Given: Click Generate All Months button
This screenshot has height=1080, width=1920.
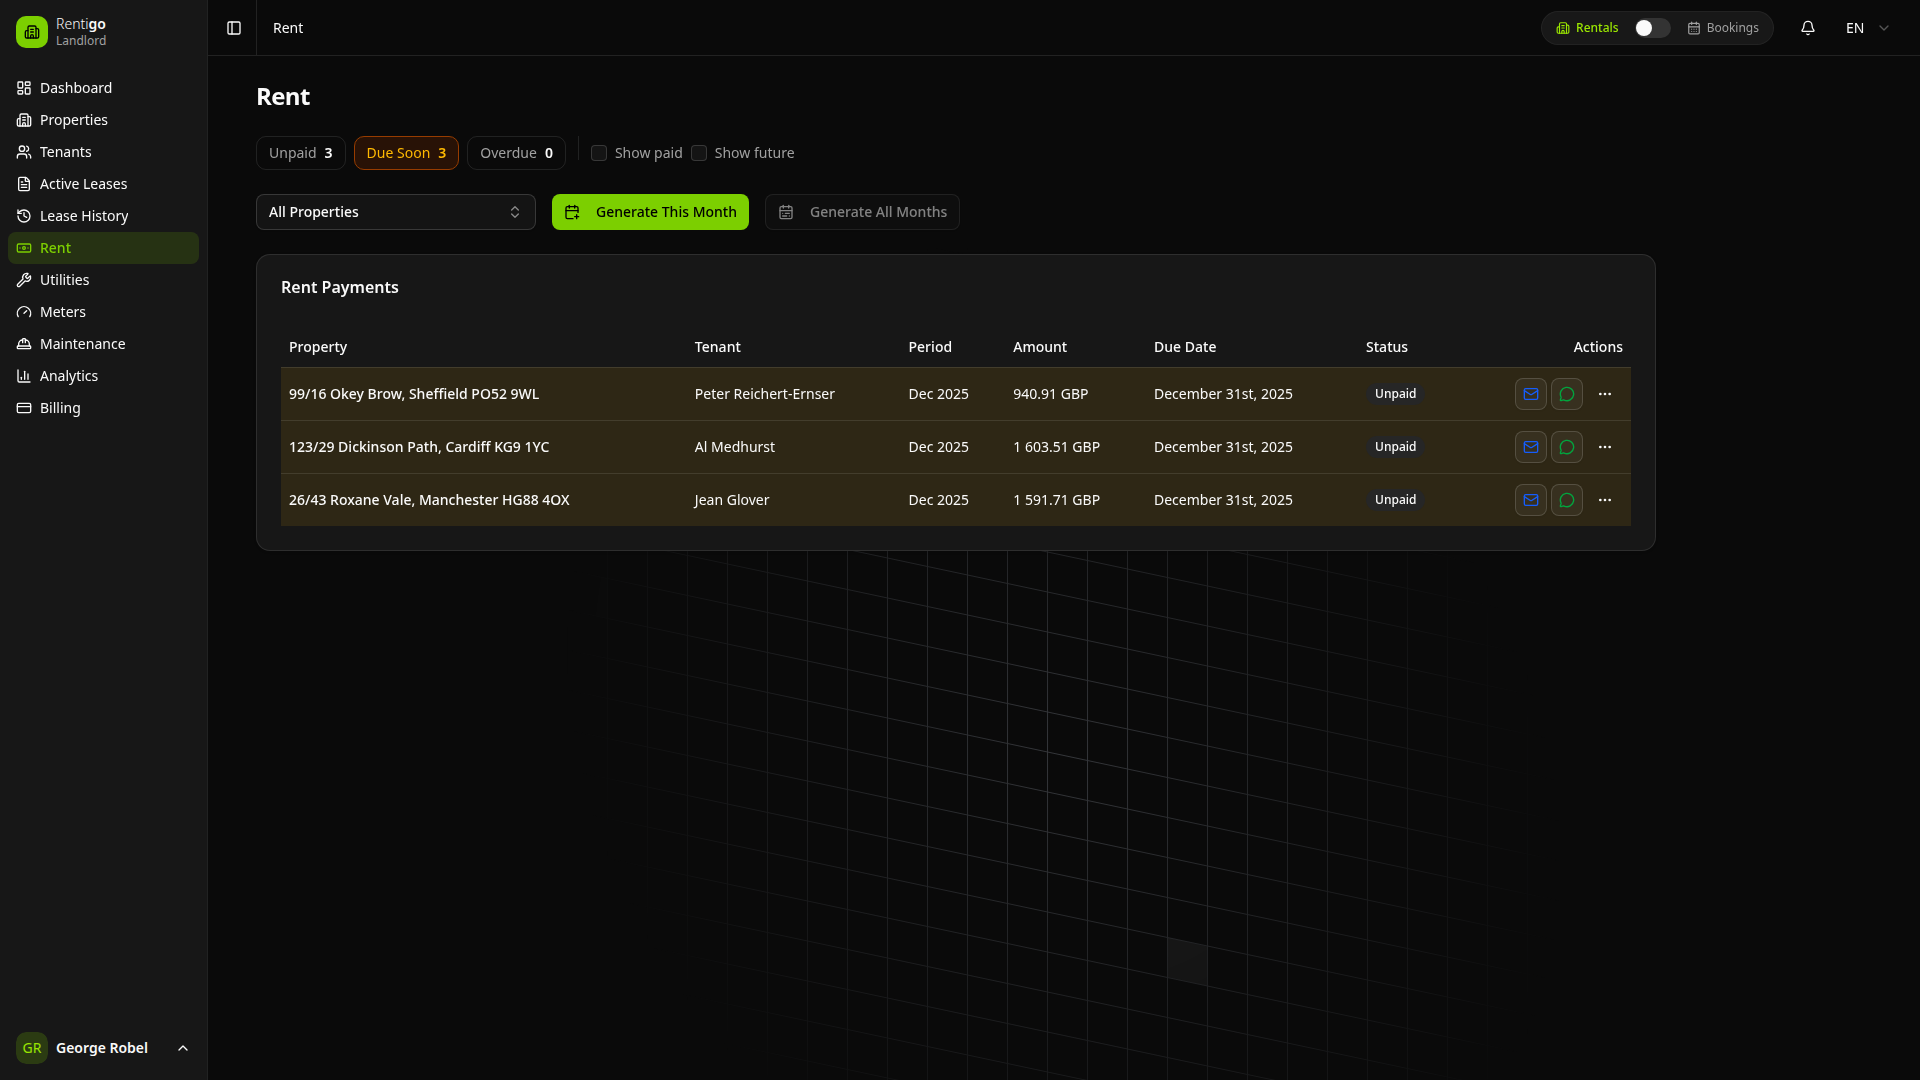Looking at the screenshot, I should [862, 212].
